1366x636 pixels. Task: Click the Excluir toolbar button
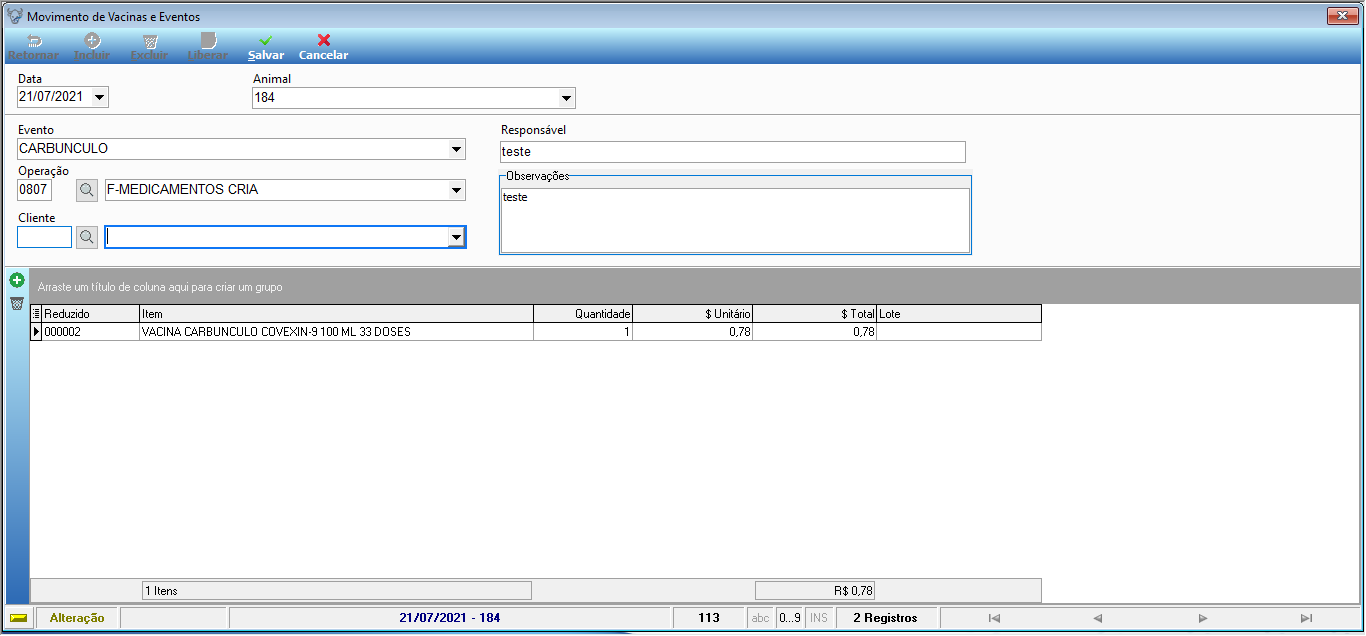(149, 47)
